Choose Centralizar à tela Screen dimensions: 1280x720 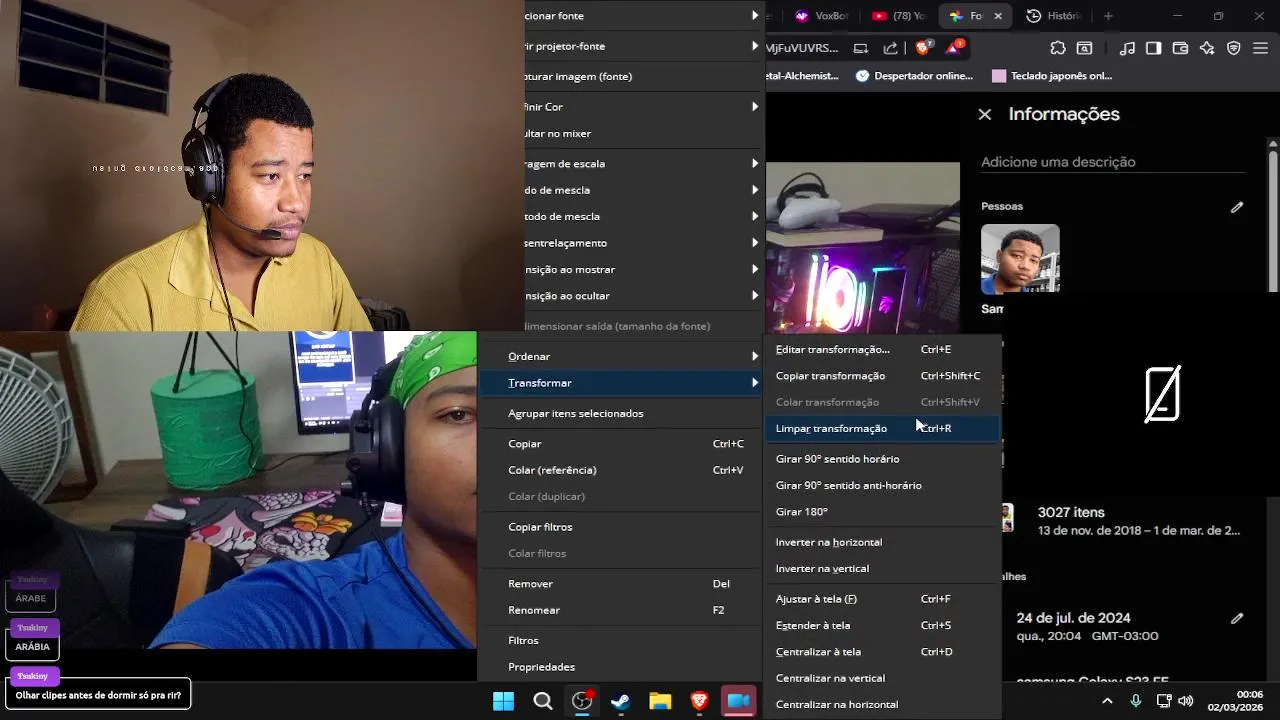point(881,652)
